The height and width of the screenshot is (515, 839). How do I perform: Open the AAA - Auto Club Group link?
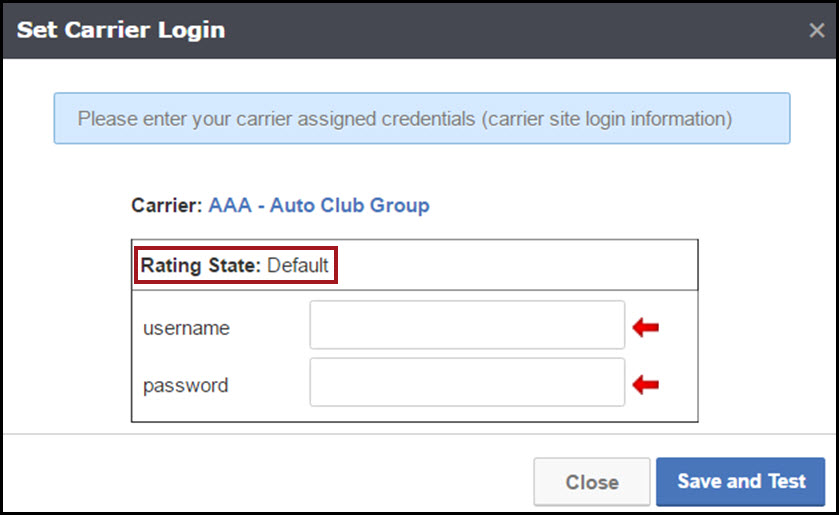click(319, 206)
